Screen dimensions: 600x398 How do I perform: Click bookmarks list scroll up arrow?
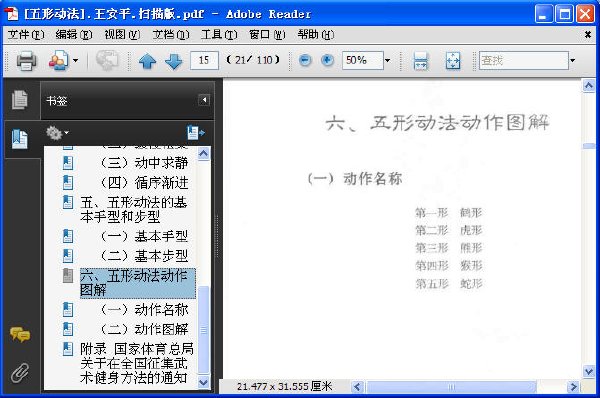click(x=204, y=154)
